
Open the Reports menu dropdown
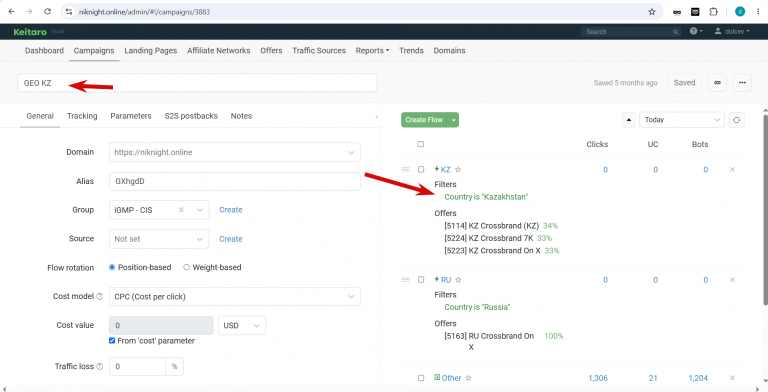pyautogui.click(x=372, y=50)
